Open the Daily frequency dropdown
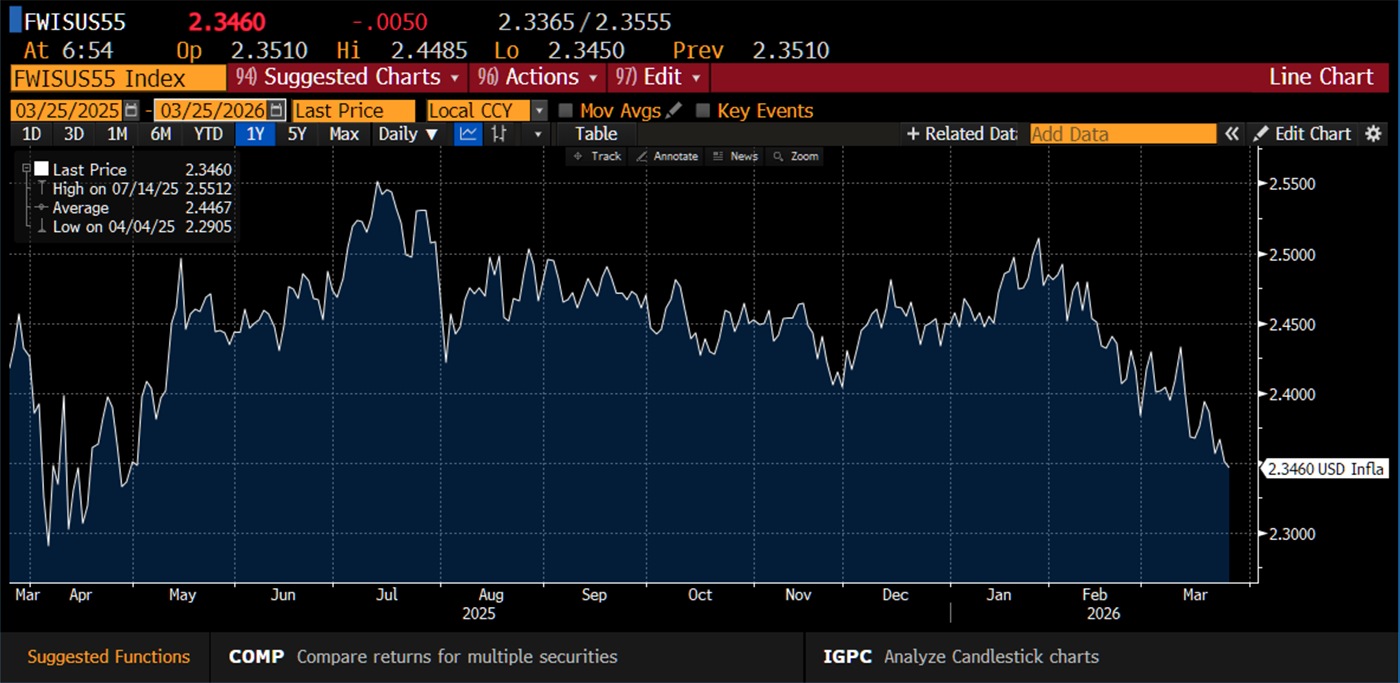The height and width of the screenshot is (683, 1400). (408, 133)
